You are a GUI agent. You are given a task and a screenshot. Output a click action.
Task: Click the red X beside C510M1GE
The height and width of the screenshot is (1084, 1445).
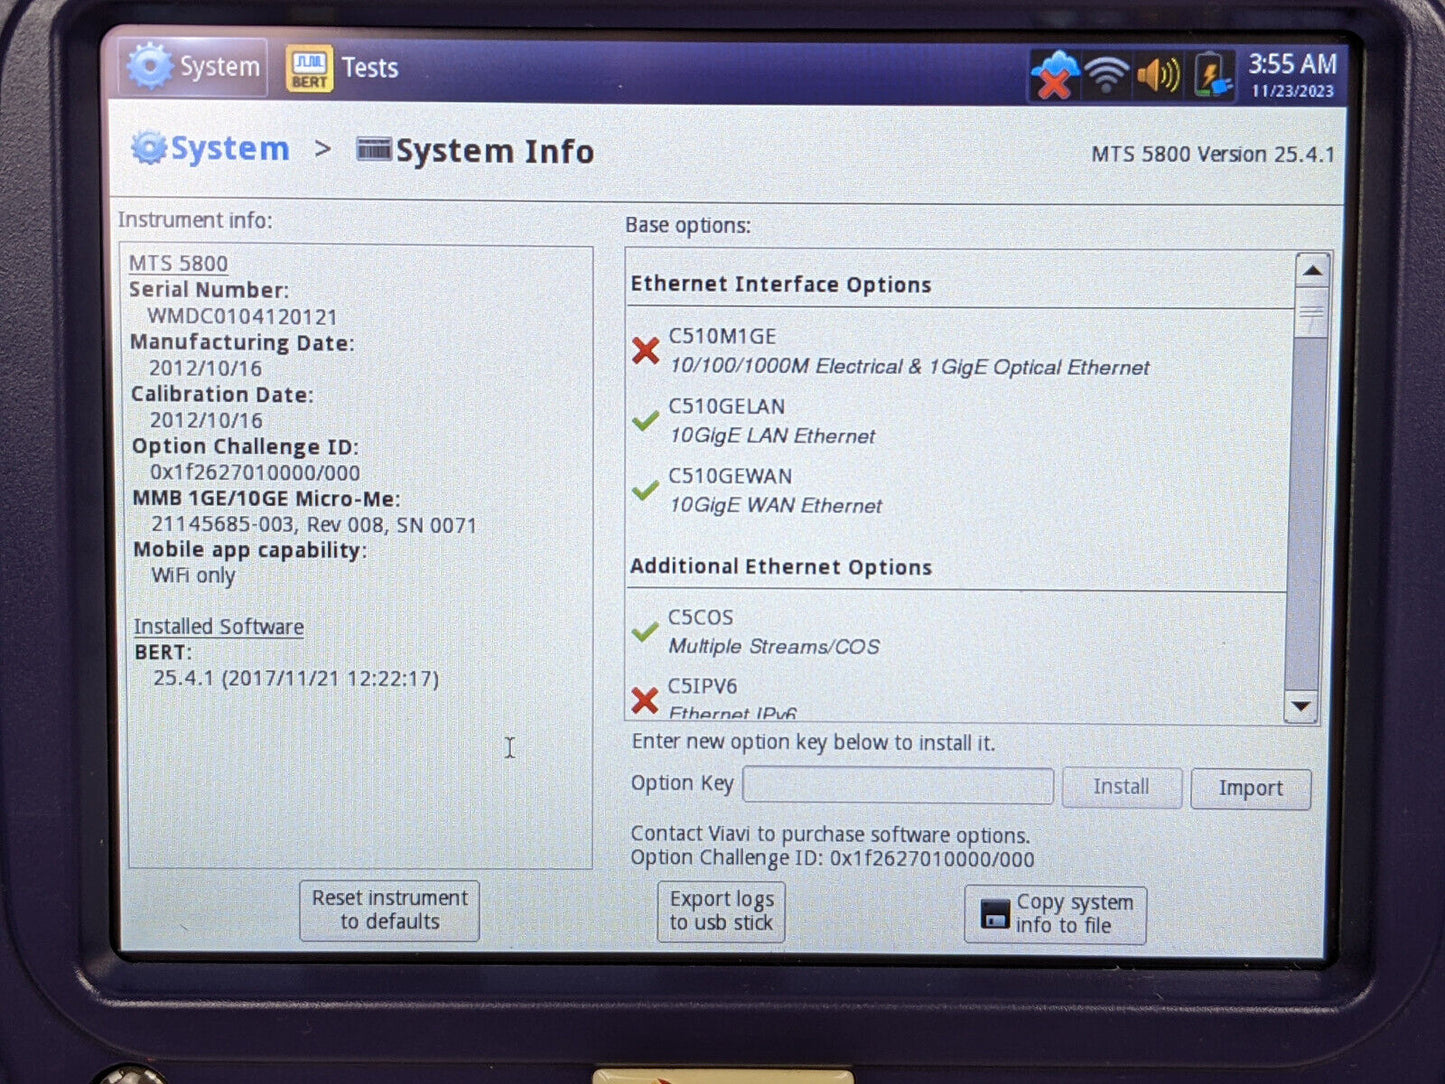646,351
